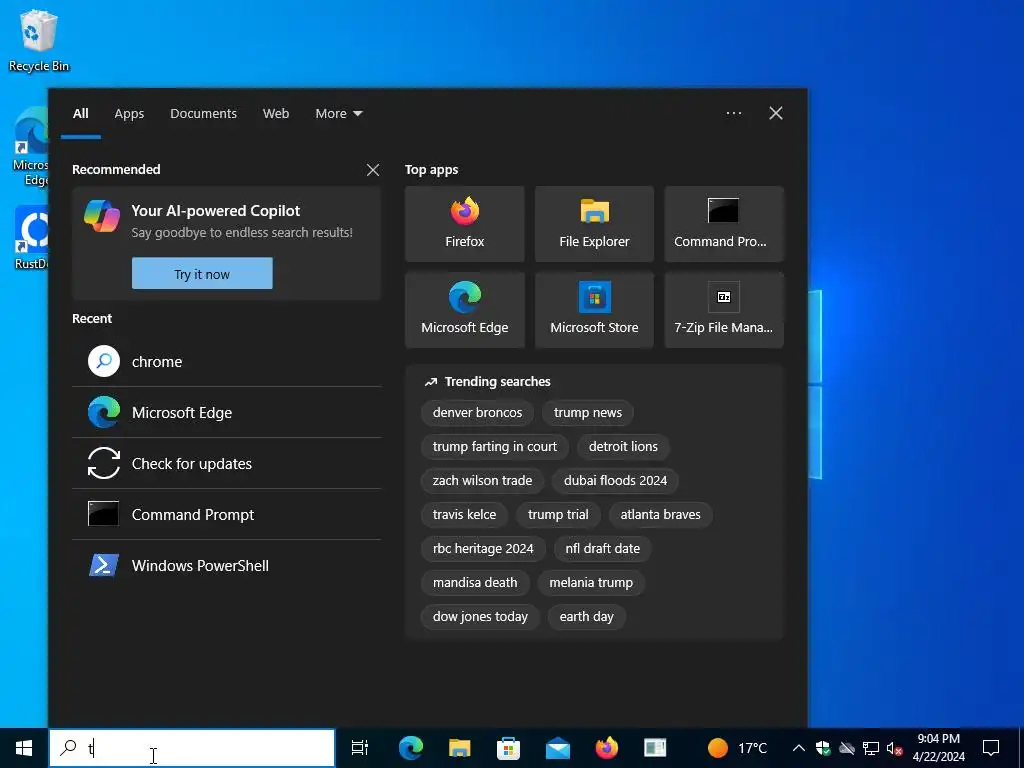Open Microsoft Store from the taskbar

click(x=508, y=748)
